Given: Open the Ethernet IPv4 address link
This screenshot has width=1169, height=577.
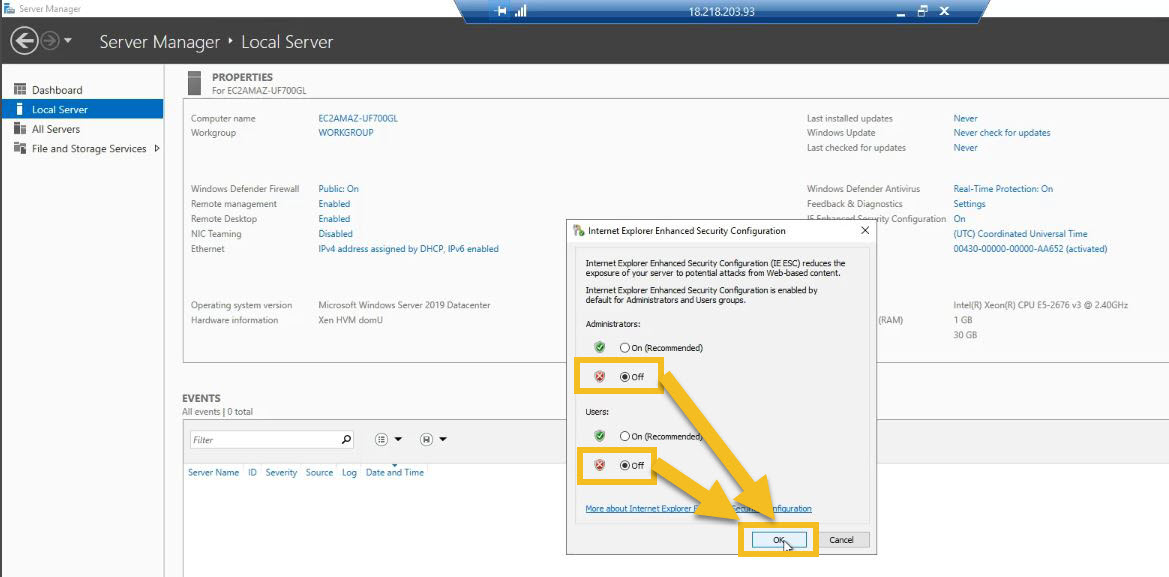Looking at the screenshot, I should click(x=409, y=249).
